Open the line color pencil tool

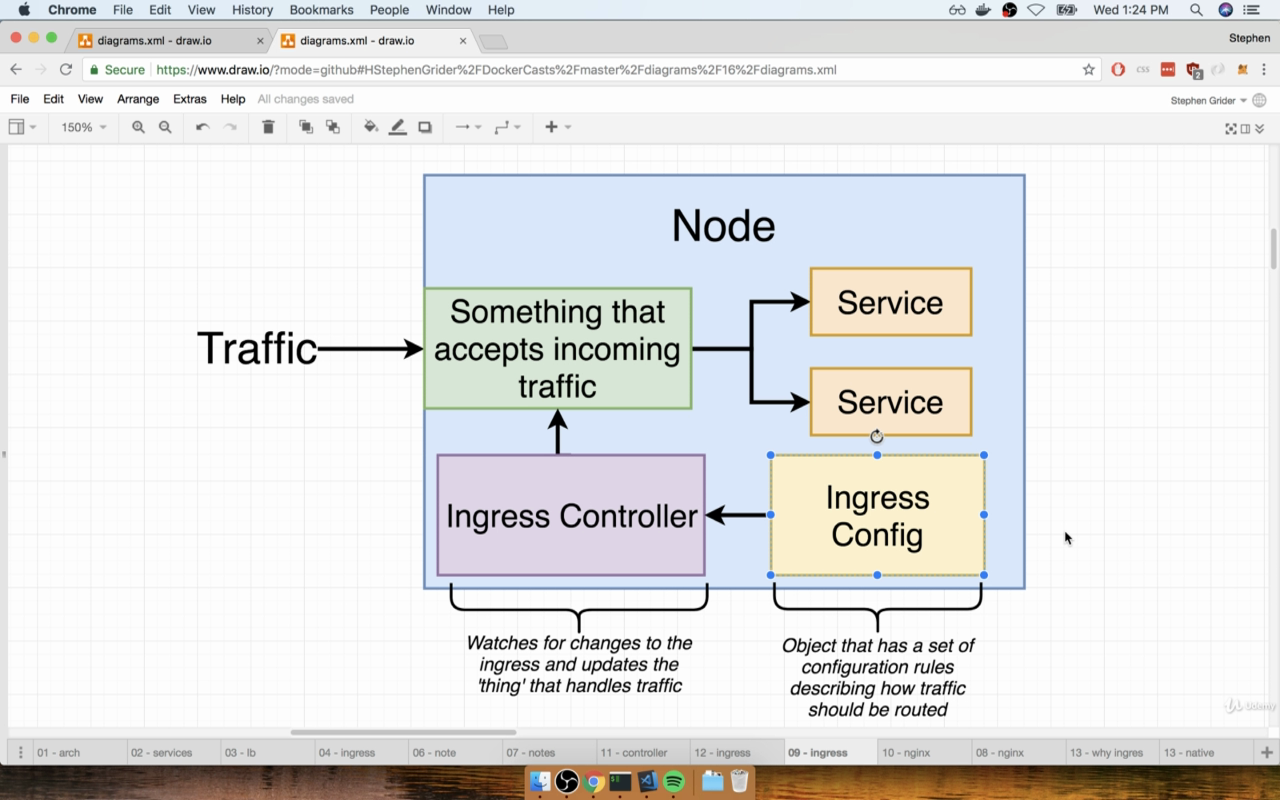pyautogui.click(x=398, y=127)
